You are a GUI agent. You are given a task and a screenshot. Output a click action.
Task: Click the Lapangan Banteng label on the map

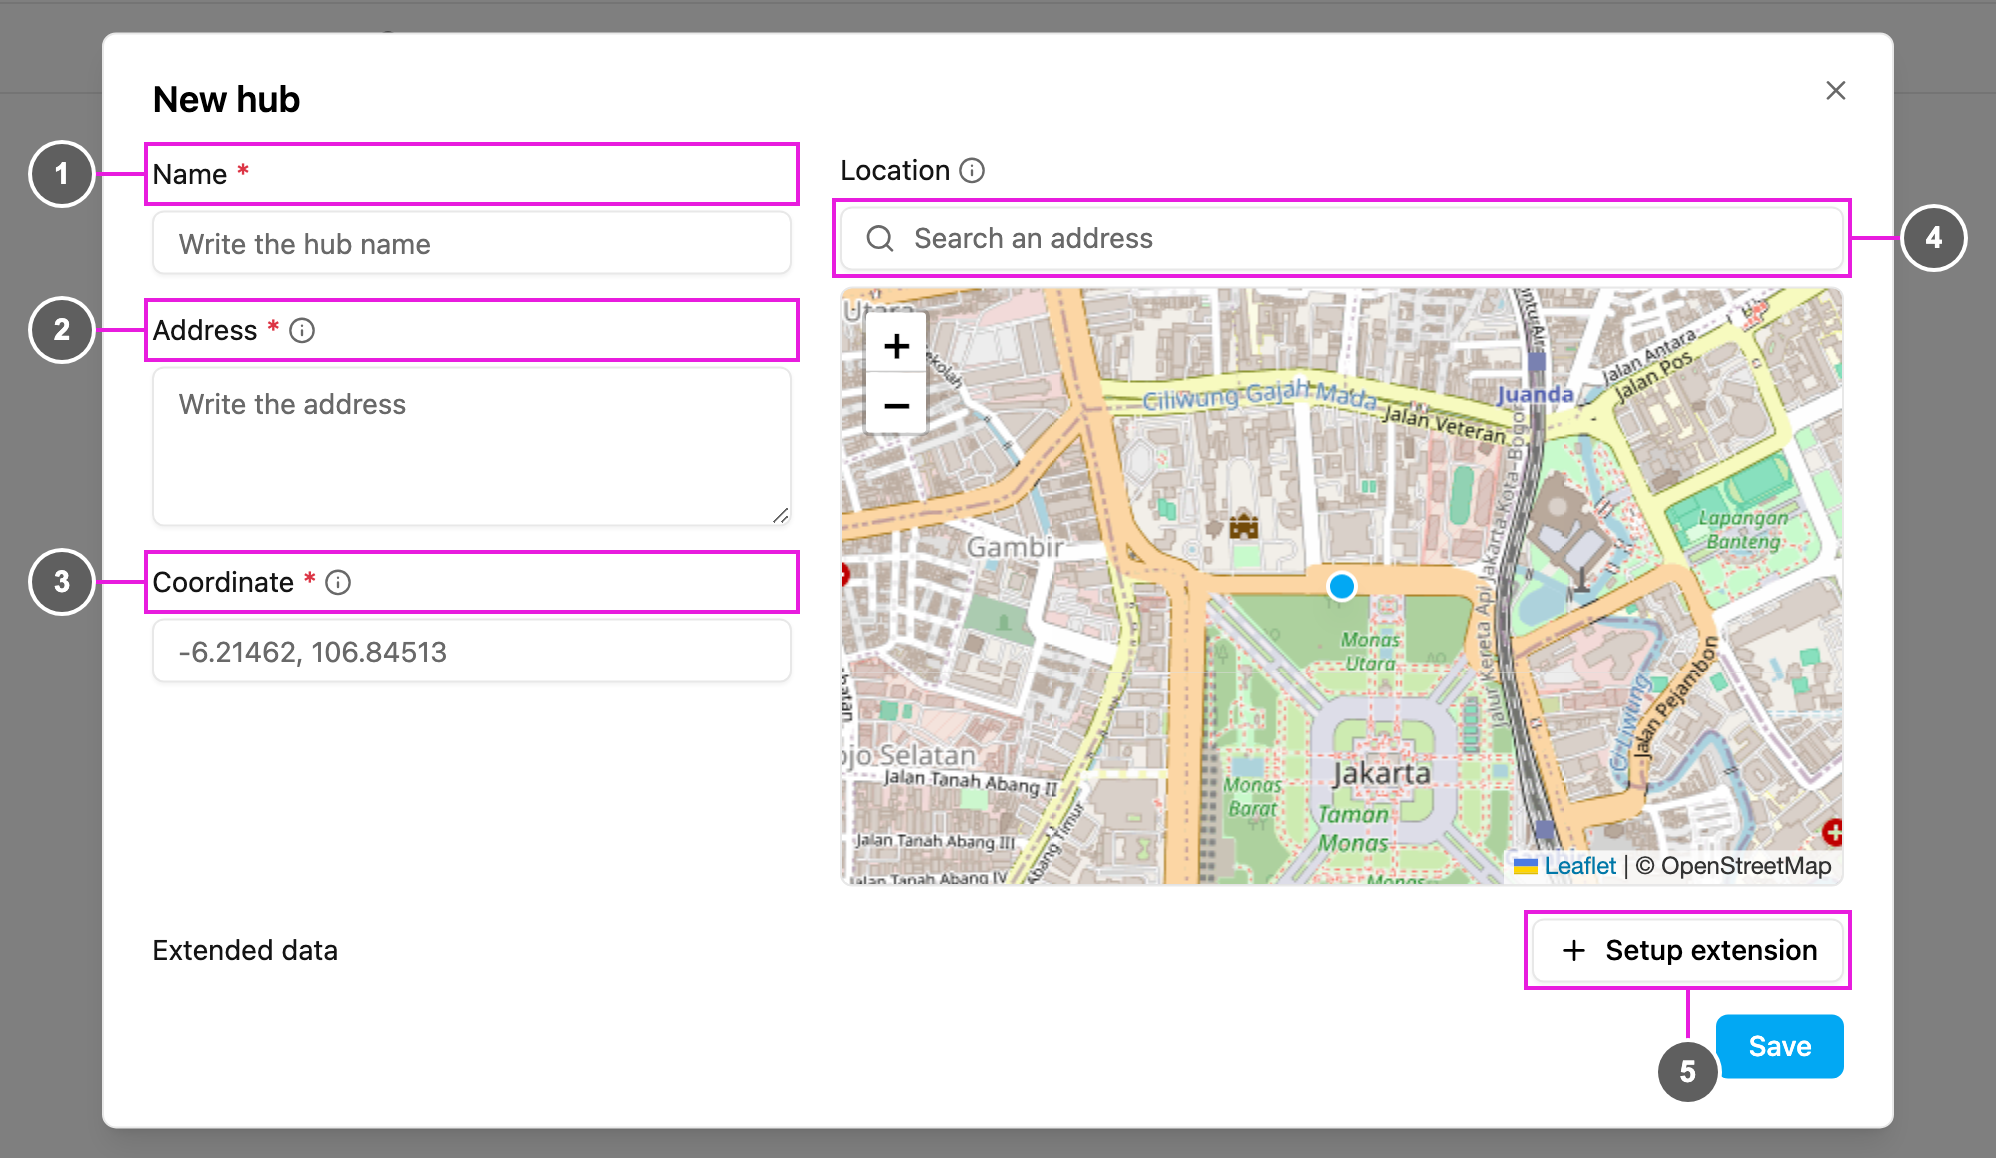tap(1743, 529)
